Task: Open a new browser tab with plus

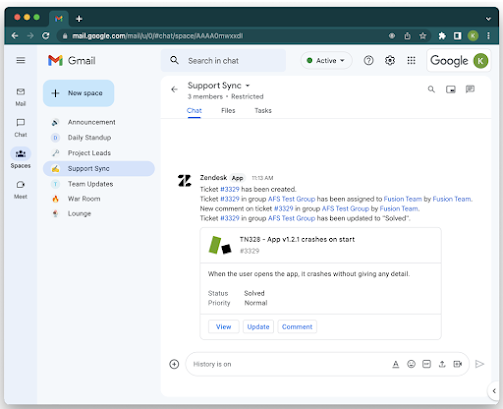Action: point(79,19)
